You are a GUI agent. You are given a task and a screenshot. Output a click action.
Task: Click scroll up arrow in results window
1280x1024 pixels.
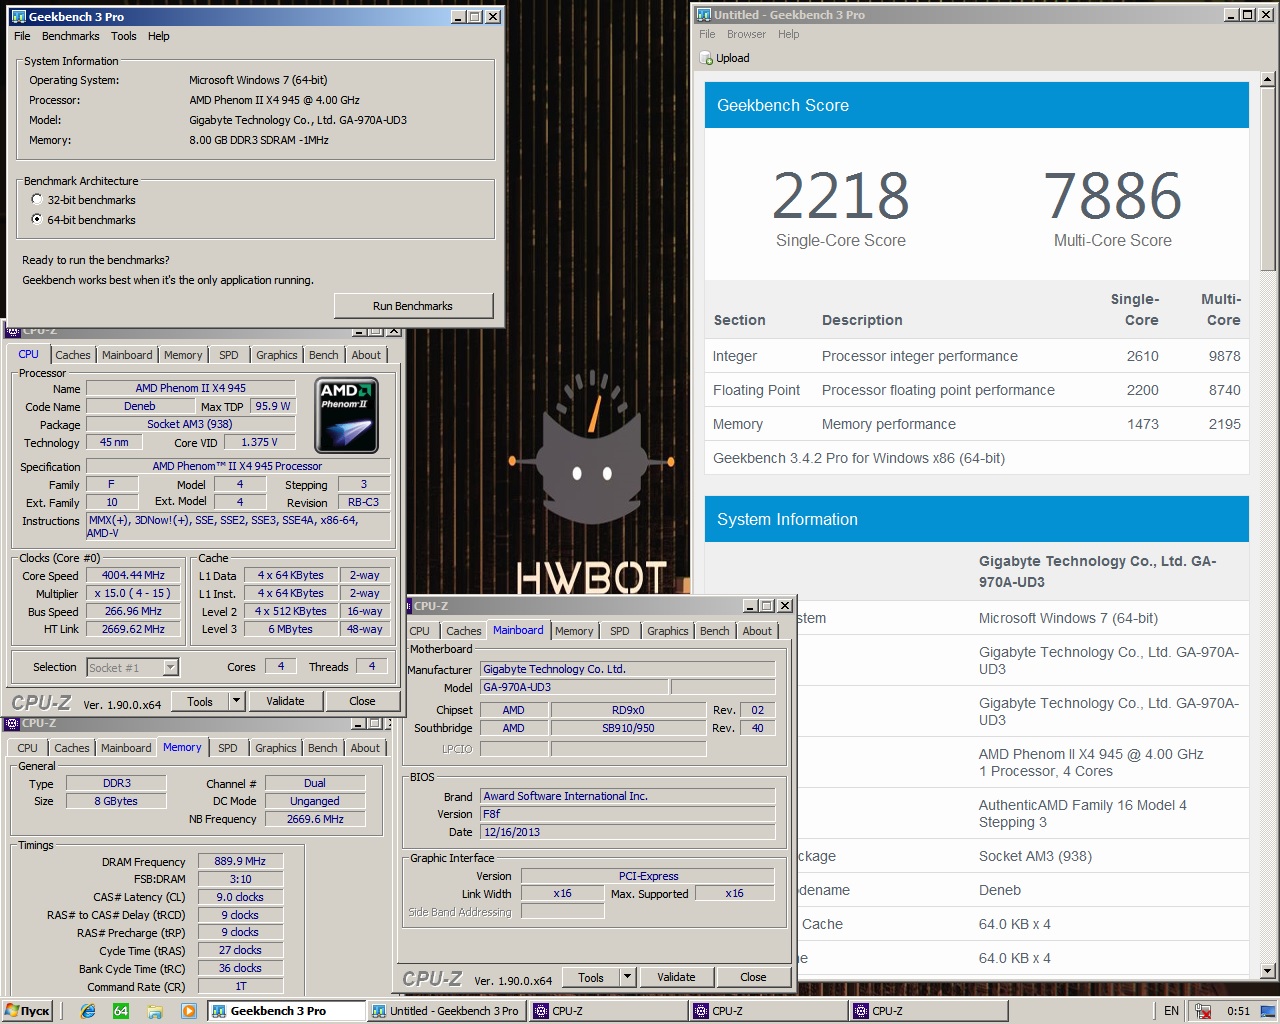coord(1268,79)
